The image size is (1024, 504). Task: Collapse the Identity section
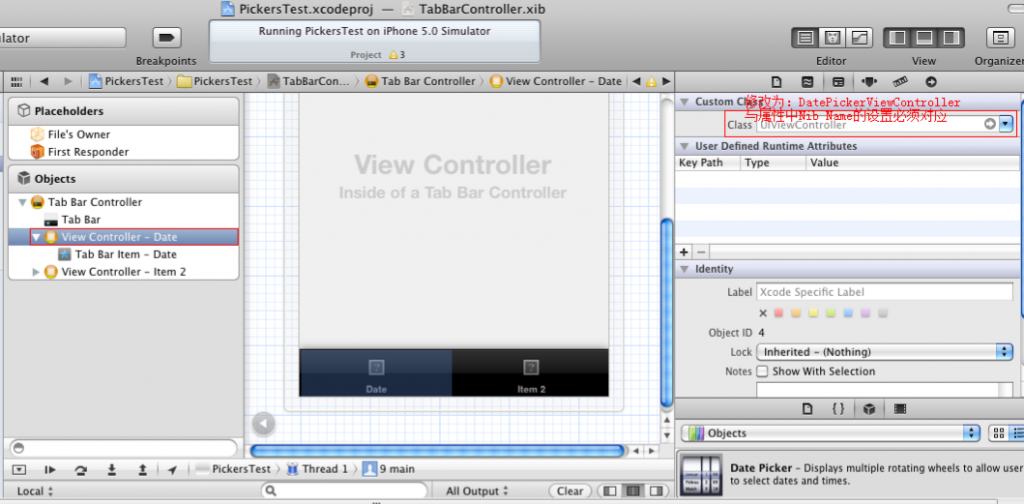tap(684, 269)
